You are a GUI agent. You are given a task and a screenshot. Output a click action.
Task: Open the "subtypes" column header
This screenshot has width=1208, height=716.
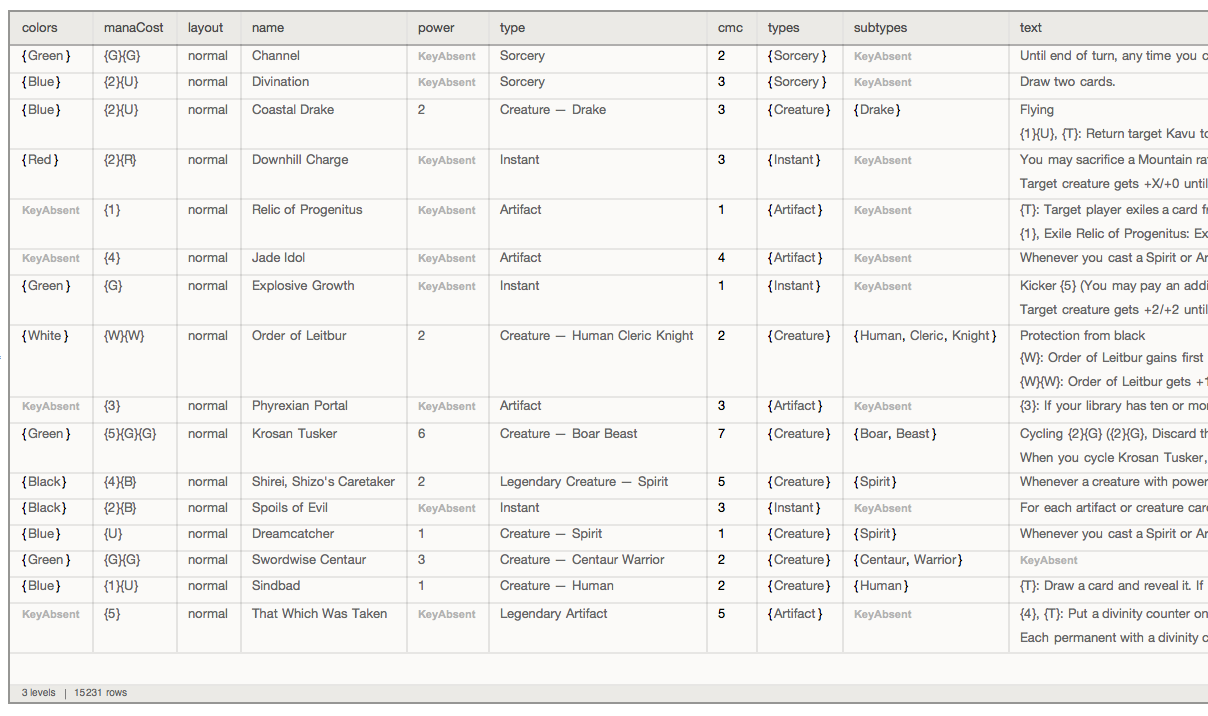point(880,28)
